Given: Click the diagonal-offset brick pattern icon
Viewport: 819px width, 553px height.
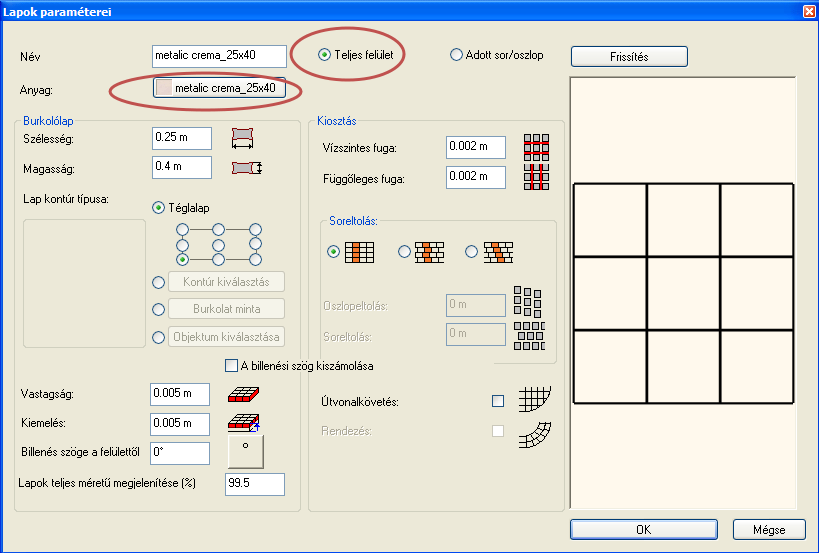Looking at the screenshot, I should [x=498, y=252].
